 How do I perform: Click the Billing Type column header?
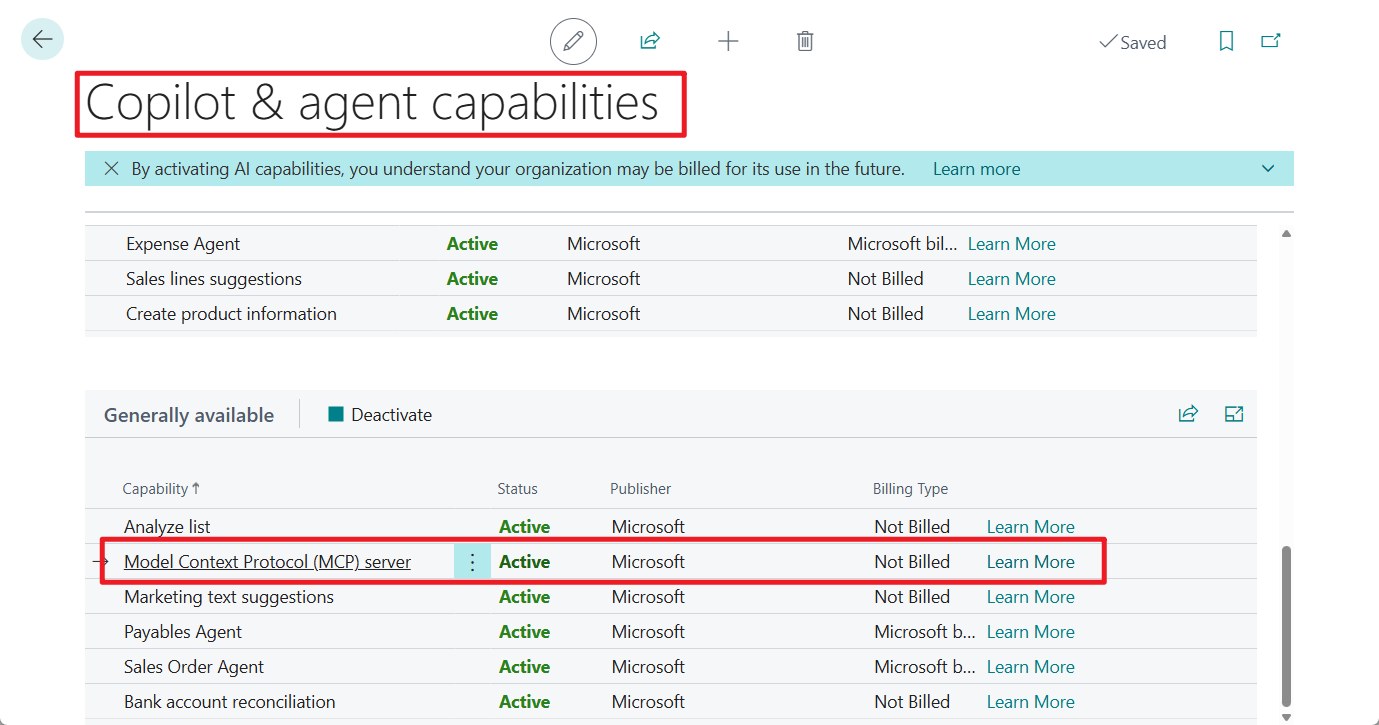pyautogui.click(x=910, y=489)
